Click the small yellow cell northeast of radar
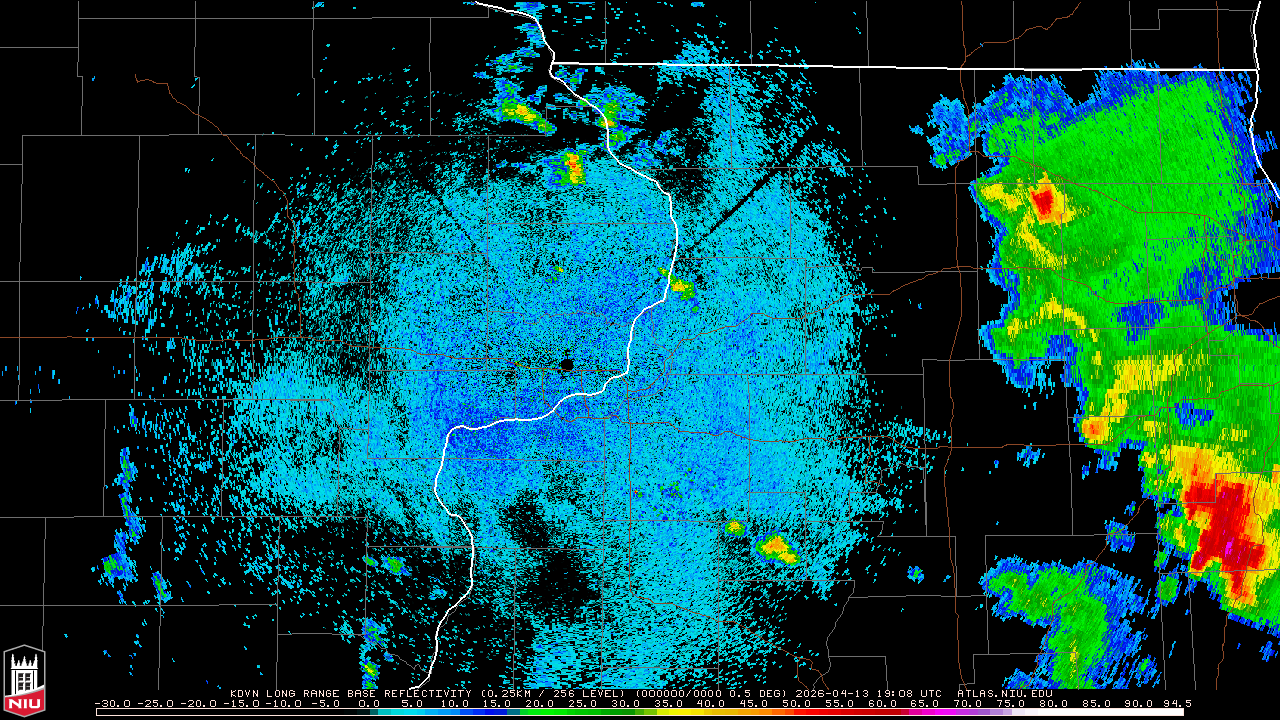Viewport: 1280px width, 720px height. [x=680, y=286]
